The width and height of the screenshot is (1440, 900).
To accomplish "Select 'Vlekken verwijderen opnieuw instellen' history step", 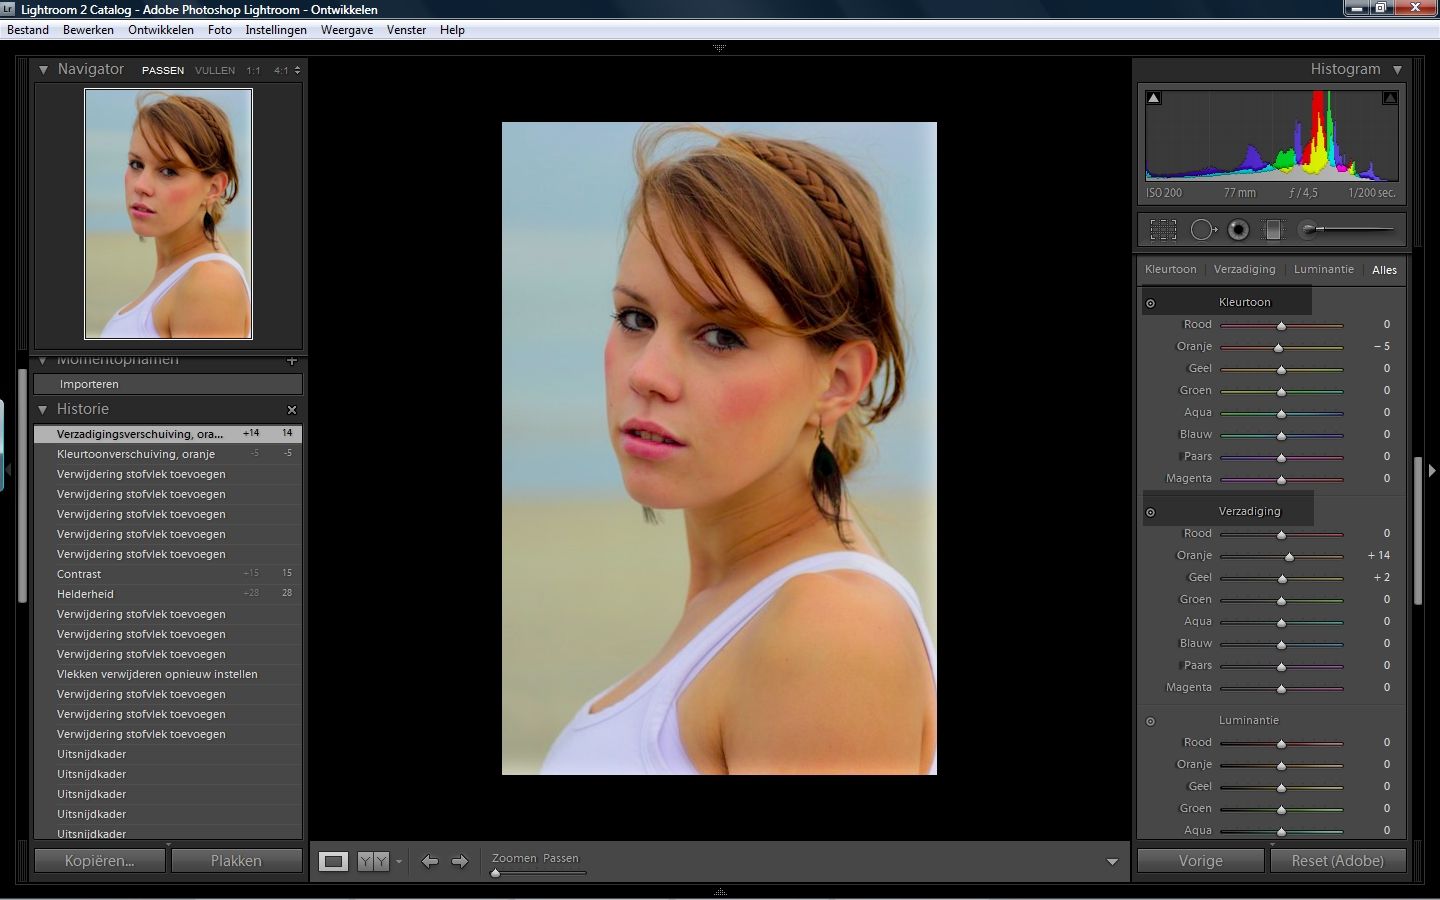I will click(168, 674).
